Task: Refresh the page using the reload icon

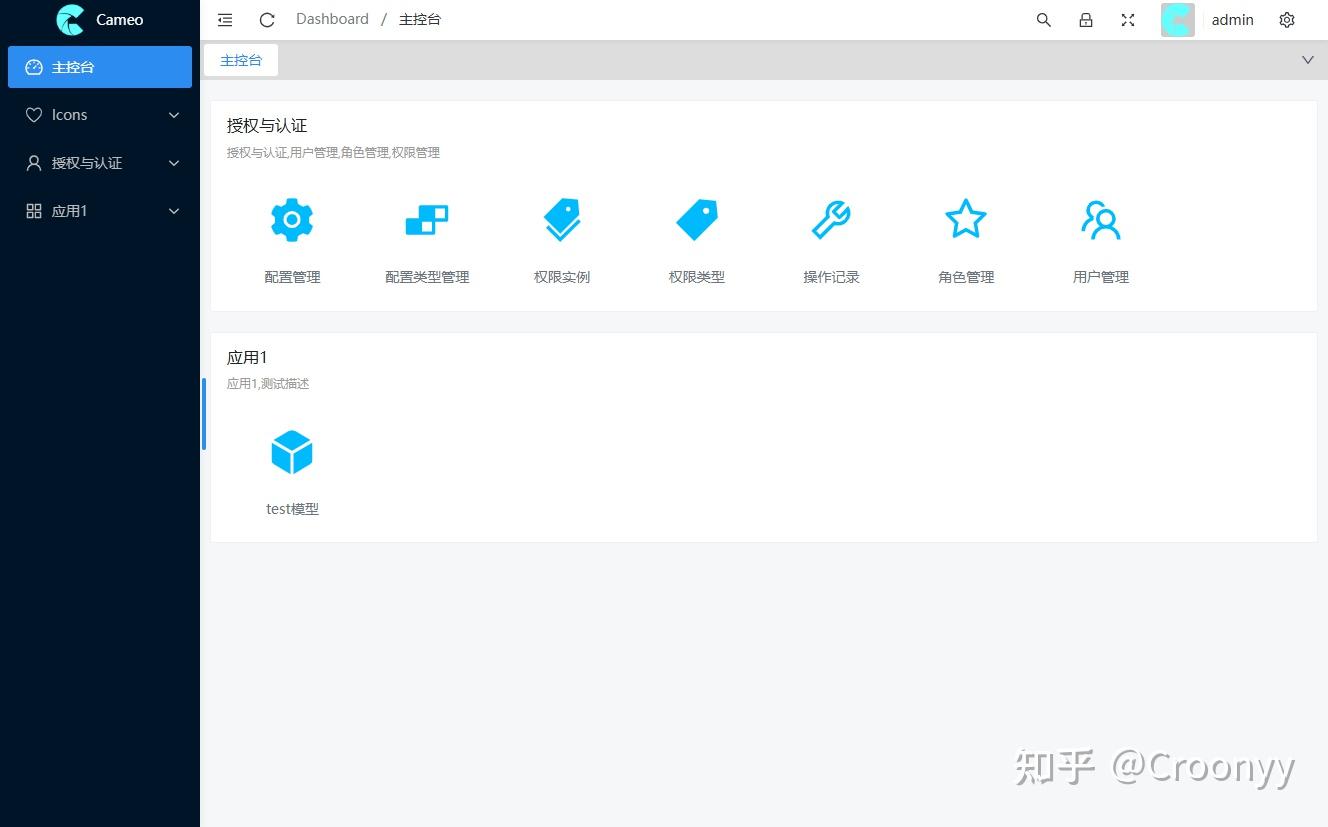Action: [265, 19]
